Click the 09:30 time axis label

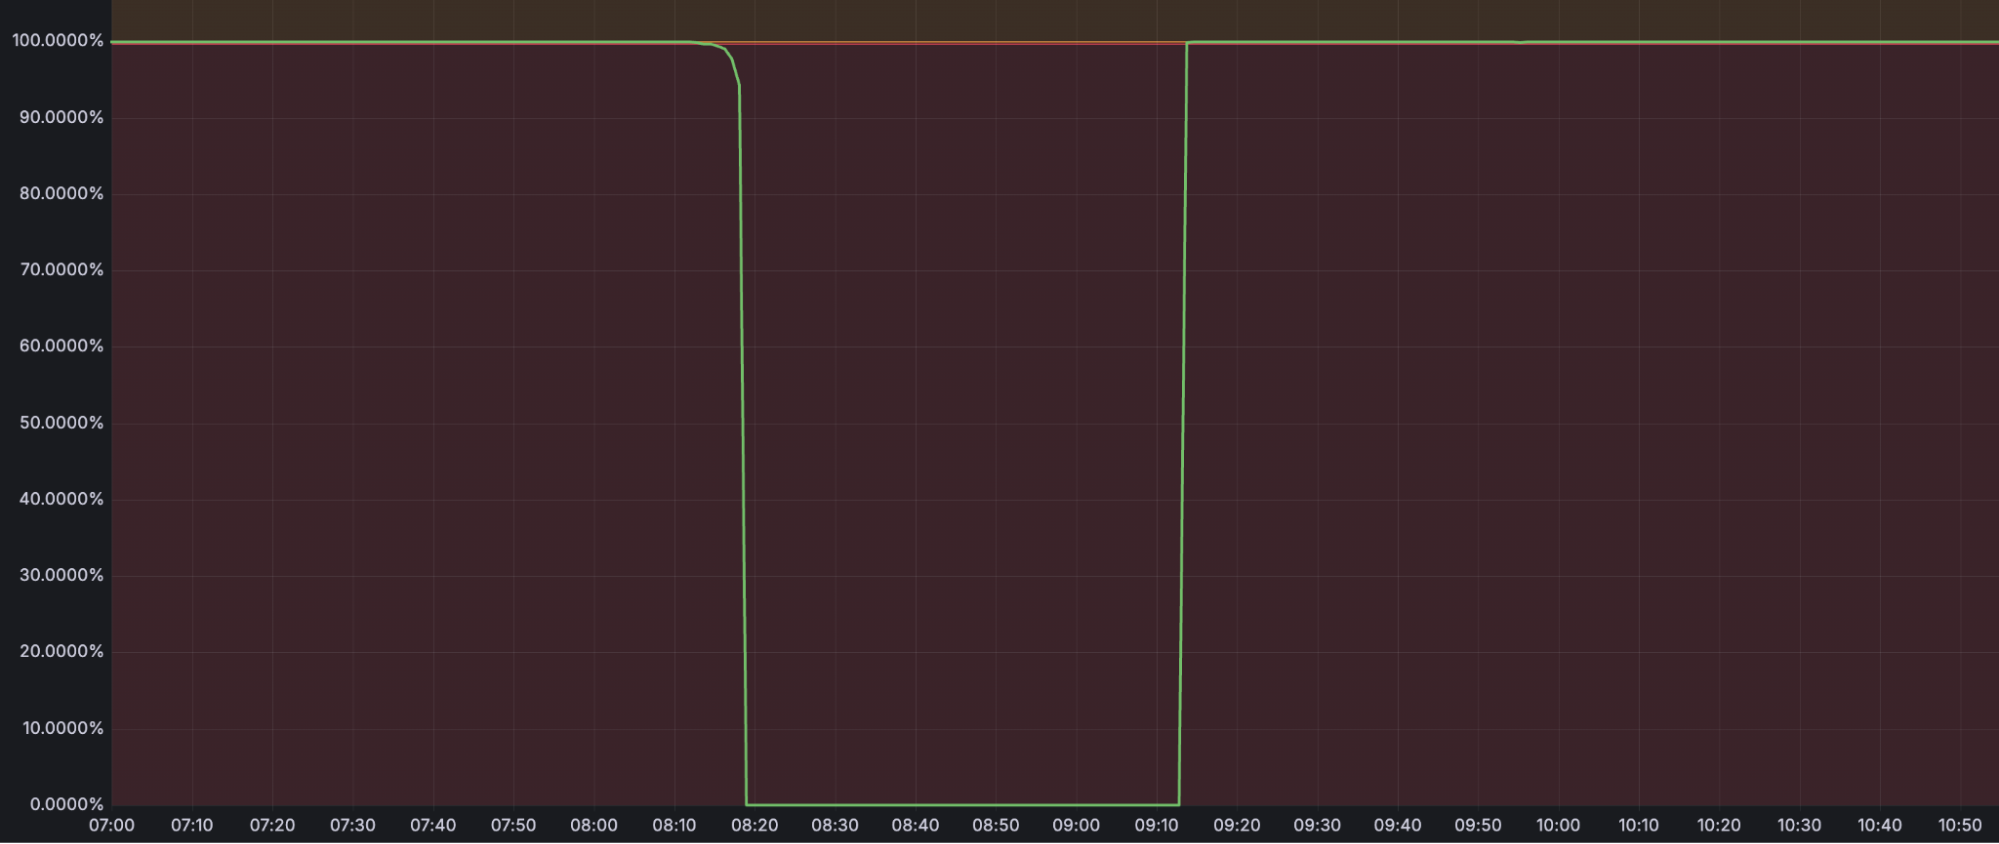click(1317, 825)
